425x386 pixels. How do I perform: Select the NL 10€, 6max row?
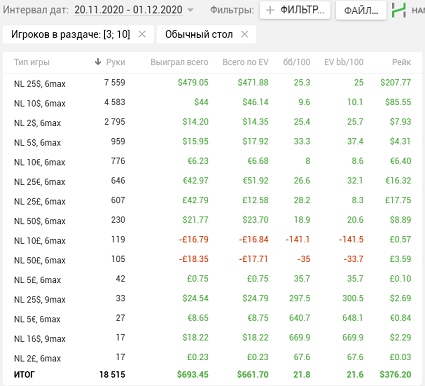[x=212, y=162]
